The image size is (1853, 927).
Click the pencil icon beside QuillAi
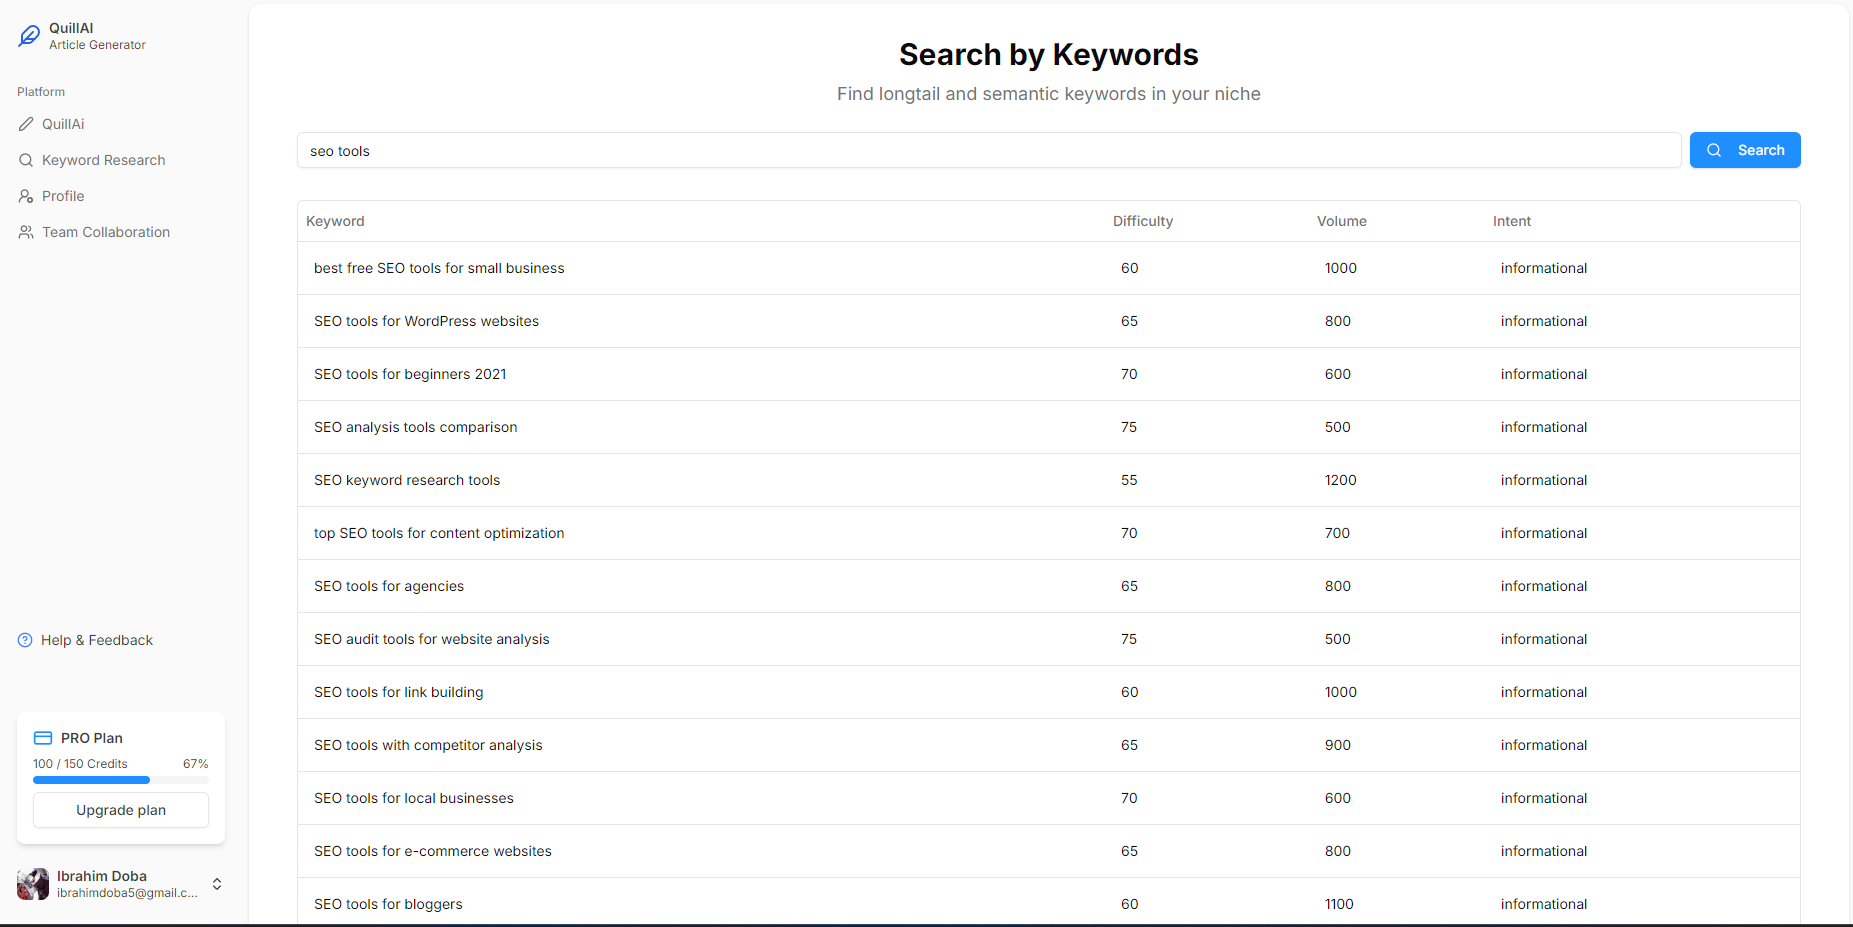point(26,124)
